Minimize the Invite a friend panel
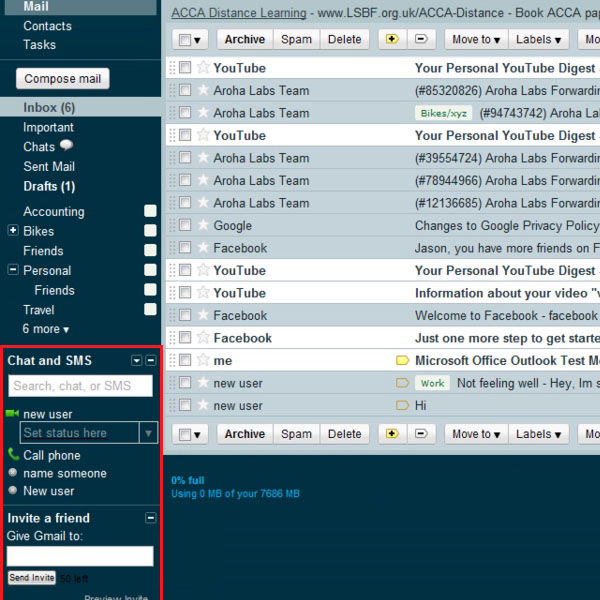Screen dimensions: 600x600 (151, 518)
